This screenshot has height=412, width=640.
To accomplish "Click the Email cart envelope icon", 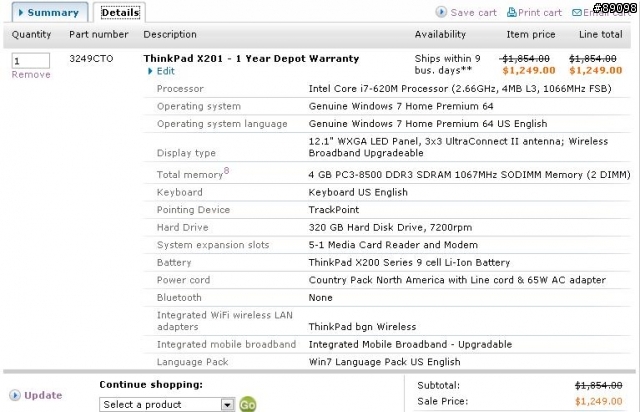I will tap(577, 13).
